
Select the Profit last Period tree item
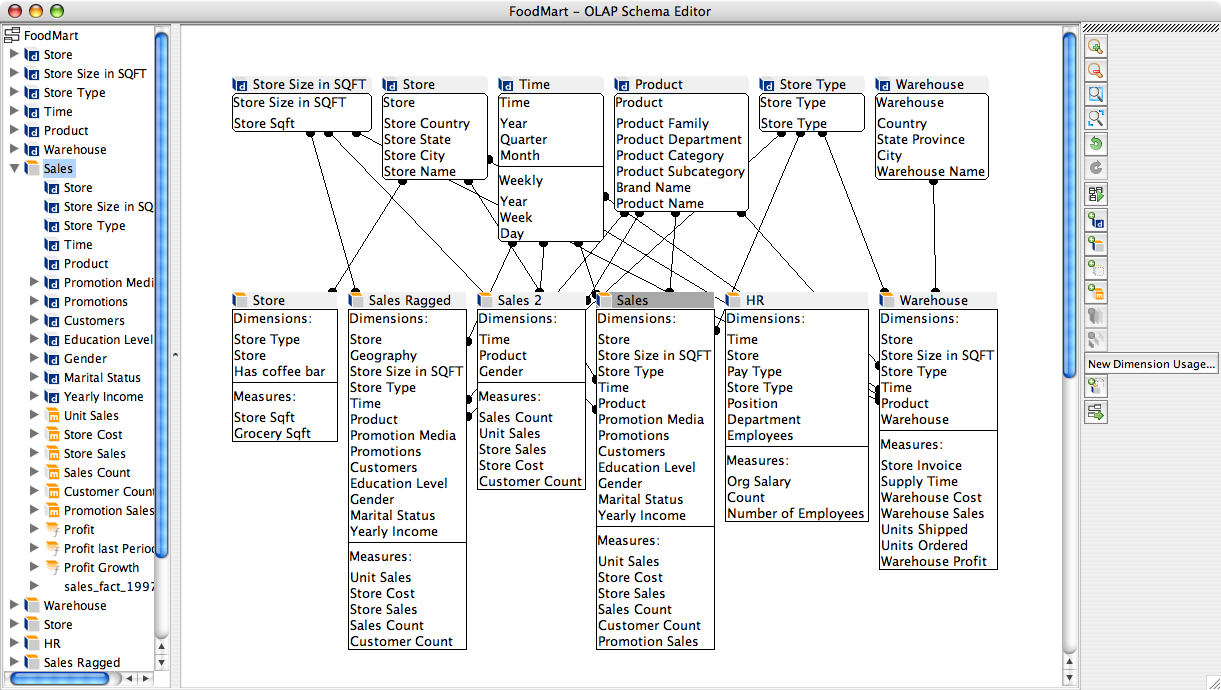(x=109, y=549)
